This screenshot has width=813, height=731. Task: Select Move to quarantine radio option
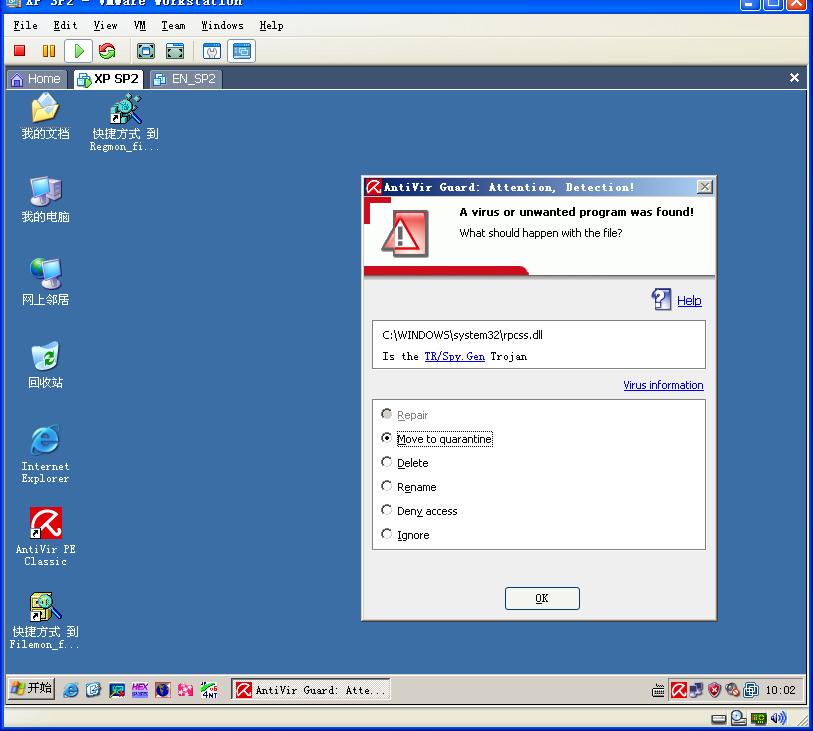[386, 438]
